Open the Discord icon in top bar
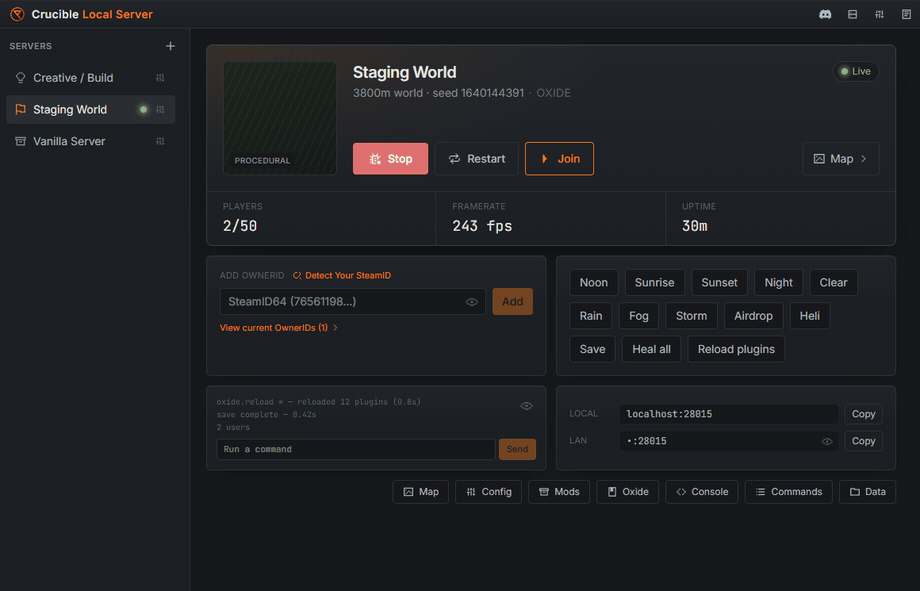Viewport: 920px width, 591px height. click(825, 14)
